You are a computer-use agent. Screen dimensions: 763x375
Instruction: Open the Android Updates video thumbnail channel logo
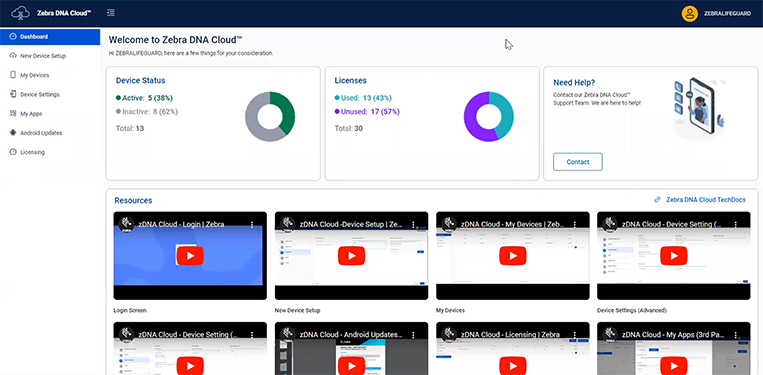coord(288,335)
